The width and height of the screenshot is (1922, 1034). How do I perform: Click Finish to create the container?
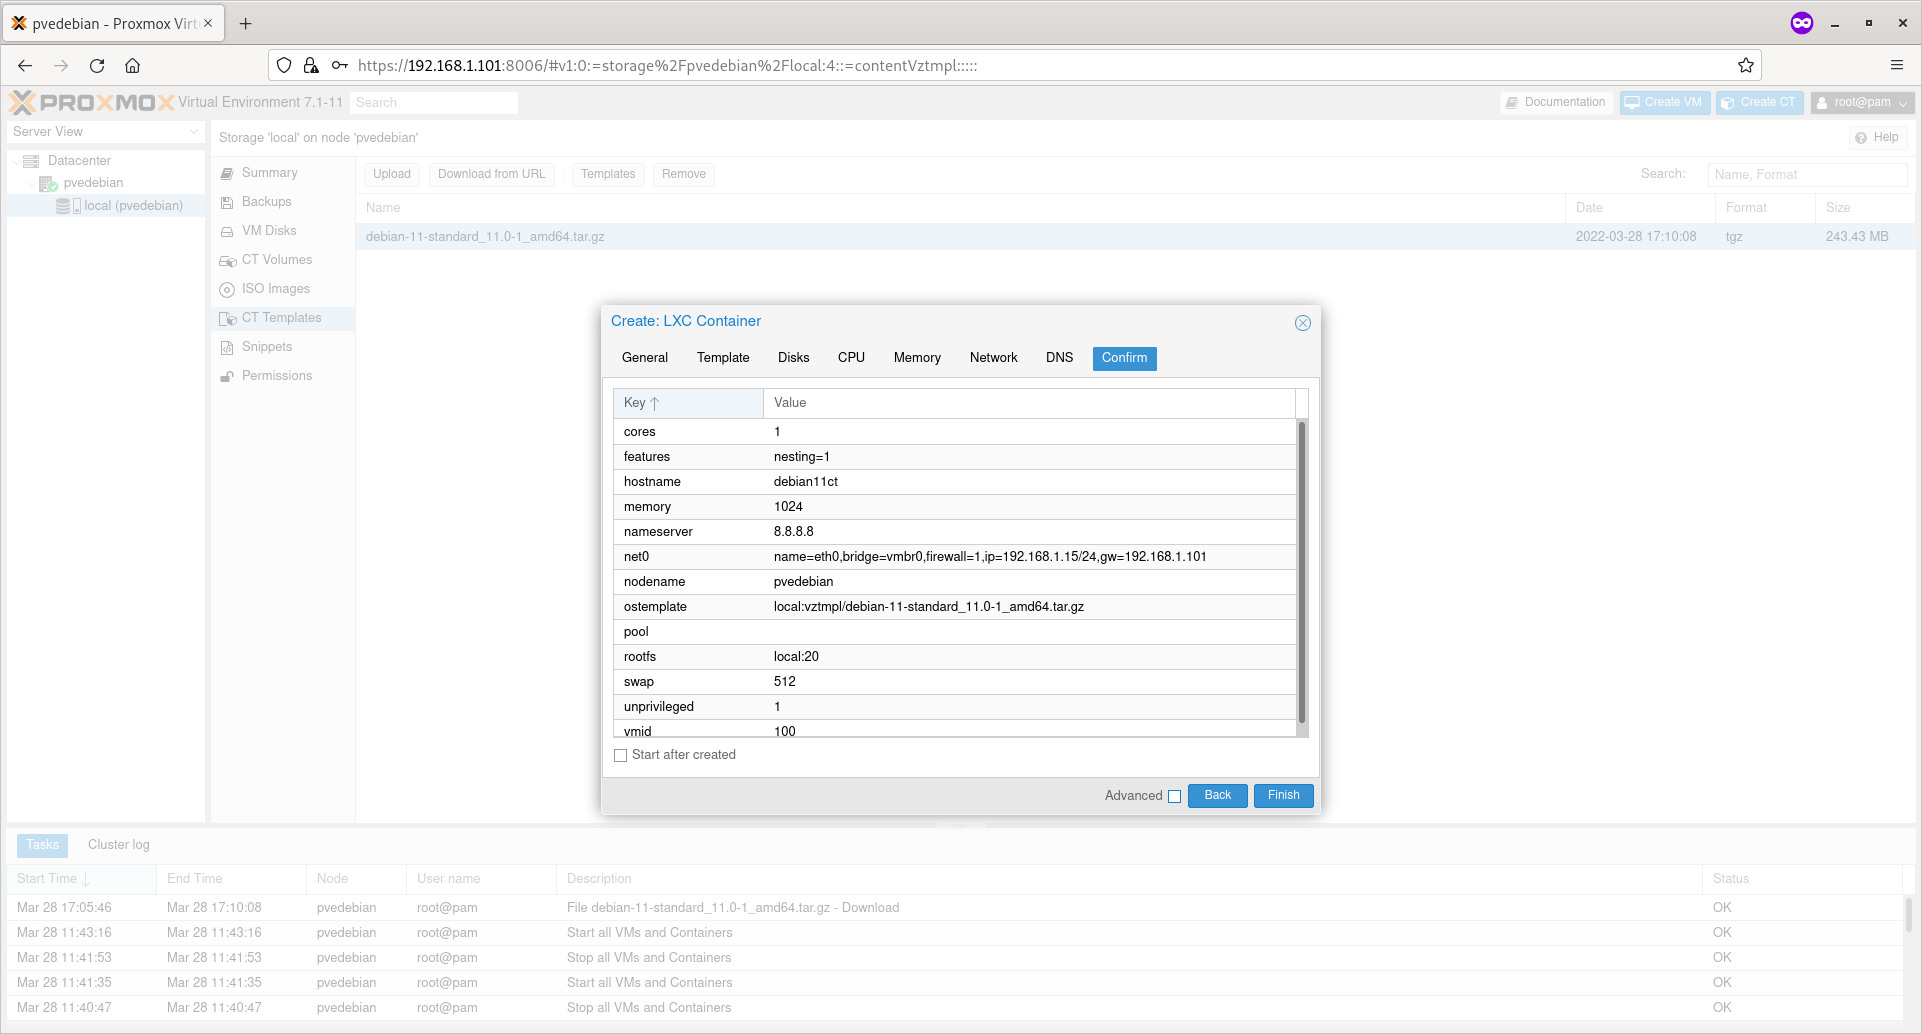click(1283, 796)
